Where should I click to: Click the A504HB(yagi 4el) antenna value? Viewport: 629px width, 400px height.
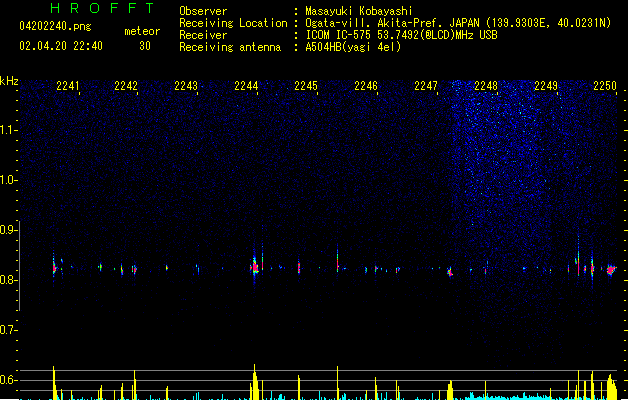[x=353, y=47]
